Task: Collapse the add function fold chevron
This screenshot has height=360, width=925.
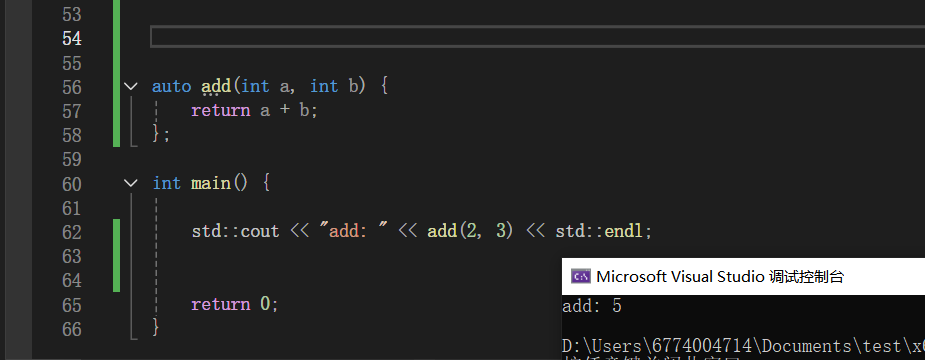Action: point(131,87)
